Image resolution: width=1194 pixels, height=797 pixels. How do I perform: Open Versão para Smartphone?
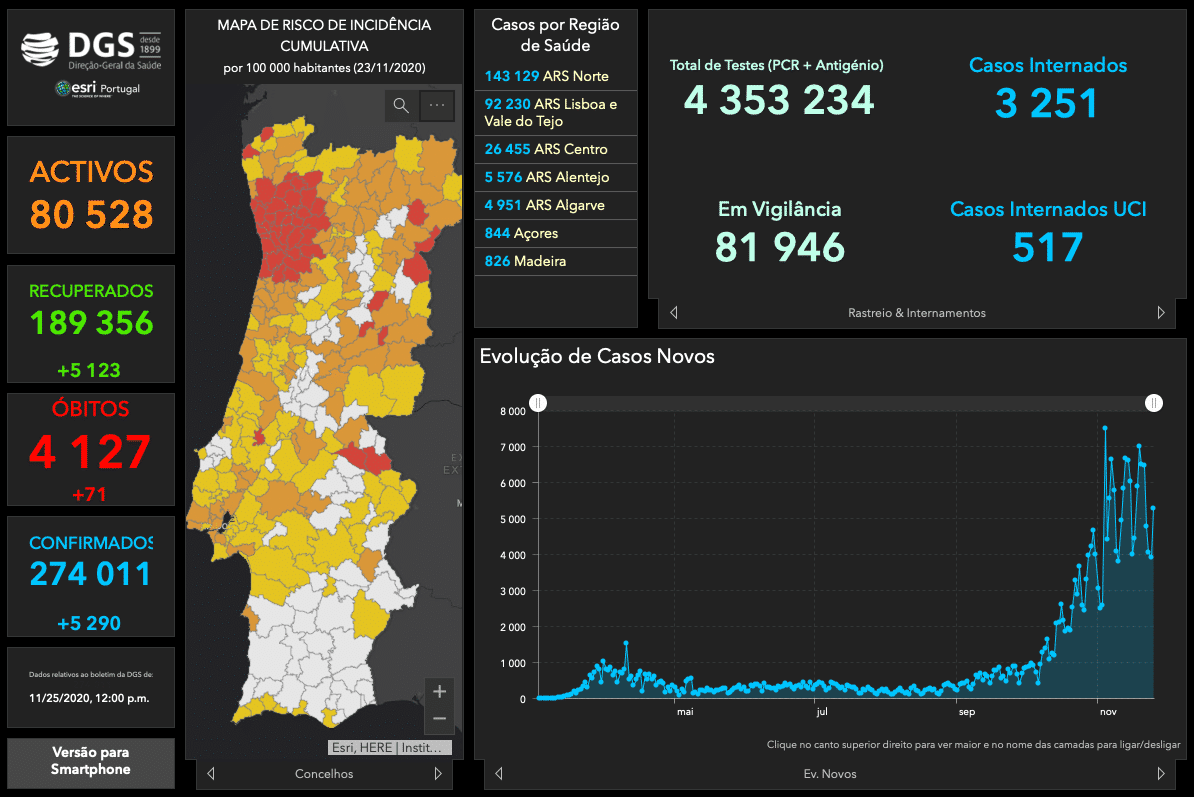[x=90, y=761]
